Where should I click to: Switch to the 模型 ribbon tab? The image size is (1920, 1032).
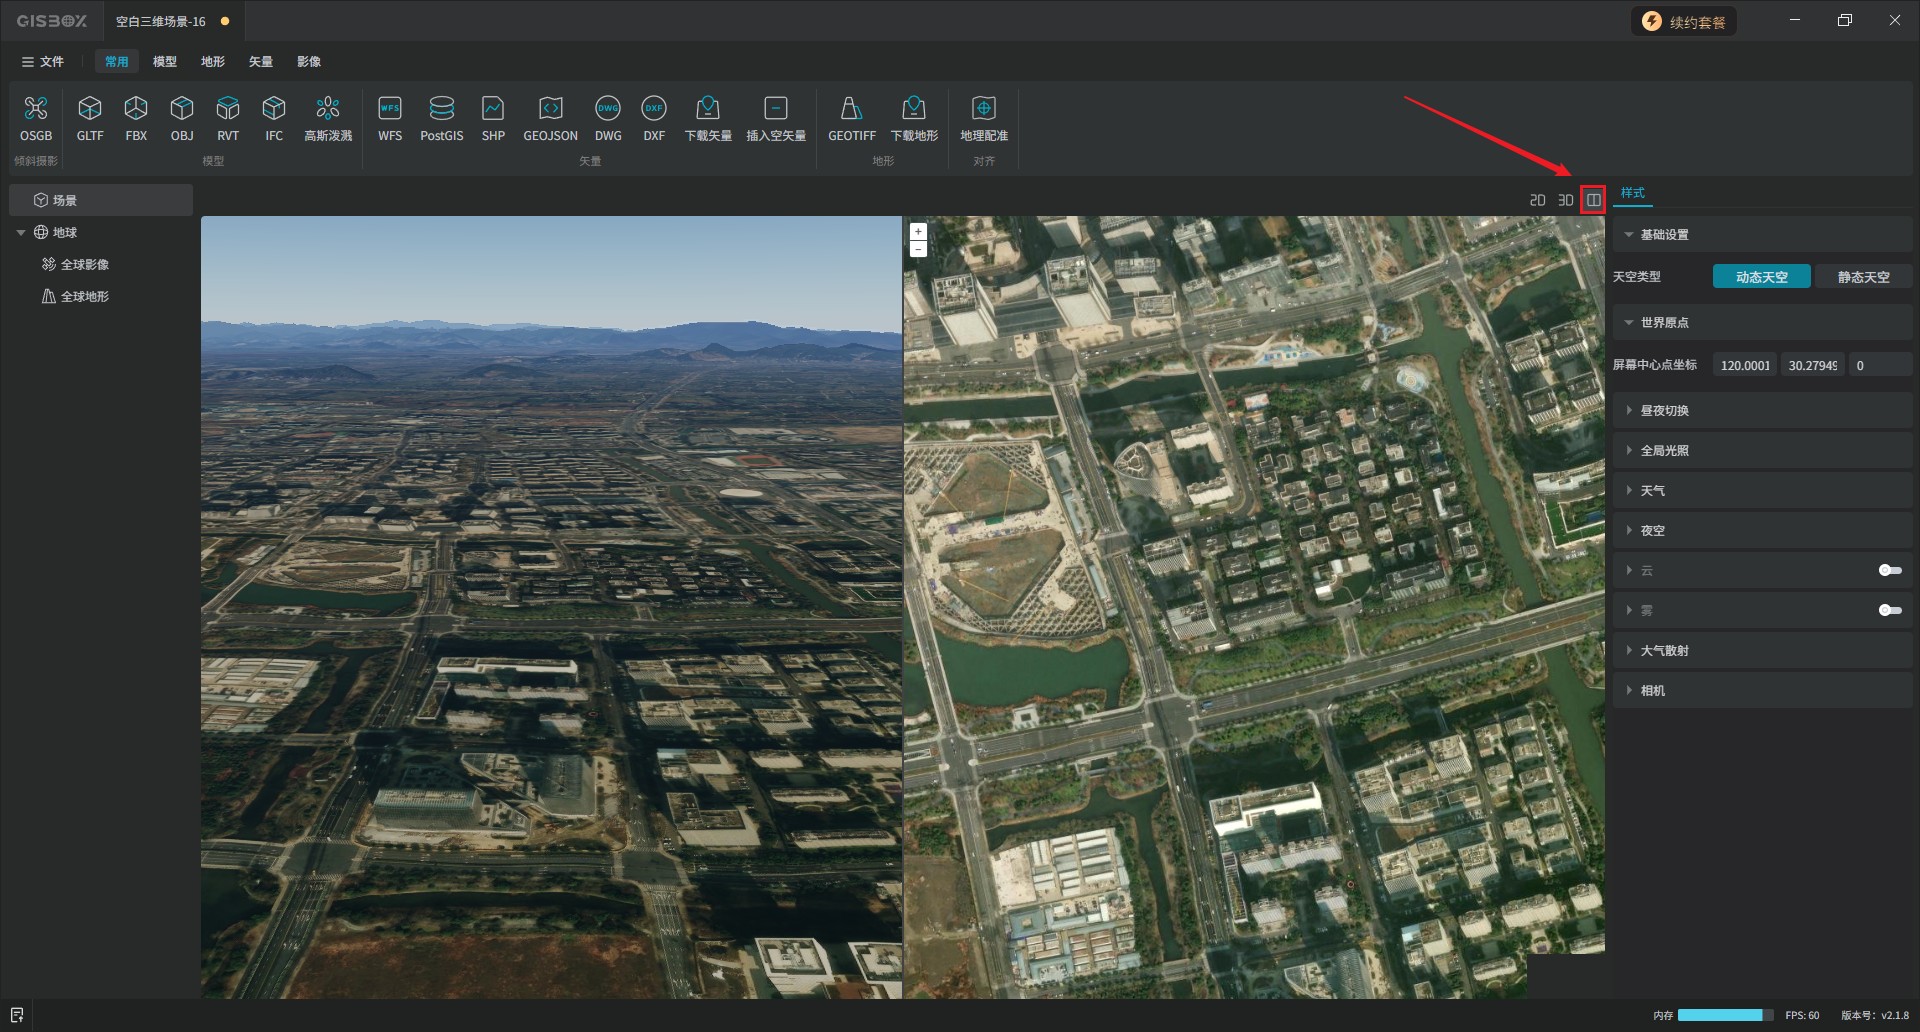(x=165, y=62)
